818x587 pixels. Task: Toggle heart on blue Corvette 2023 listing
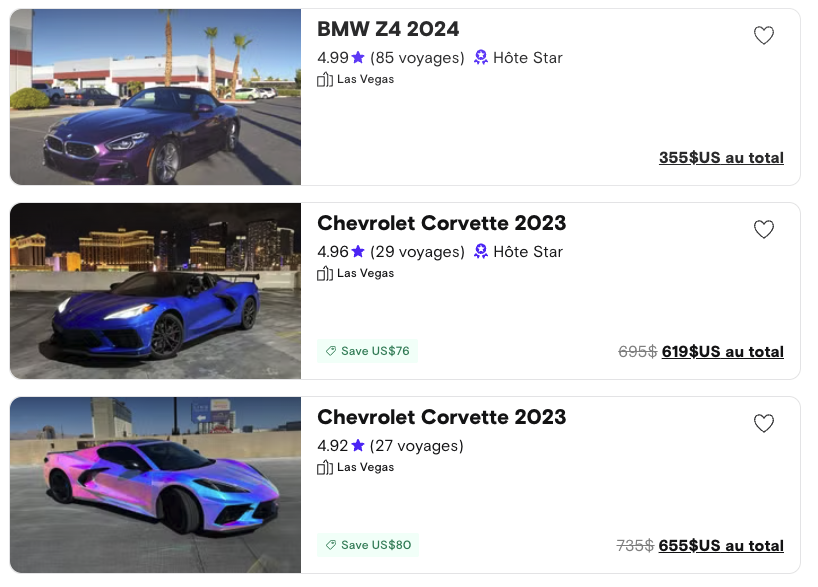pyautogui.click(x=764, y=230)
